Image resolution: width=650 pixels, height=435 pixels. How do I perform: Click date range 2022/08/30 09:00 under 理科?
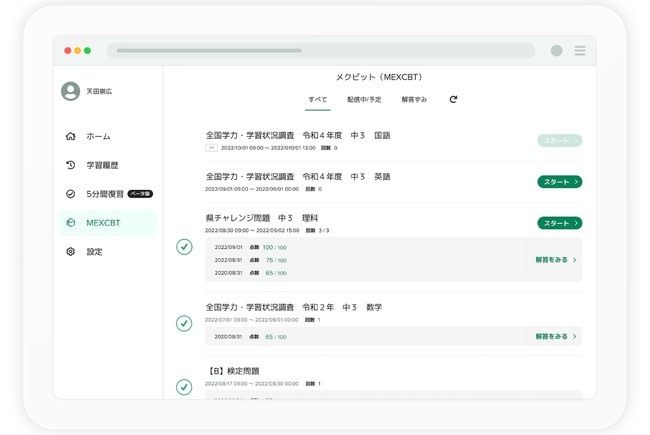coord(252,231)
